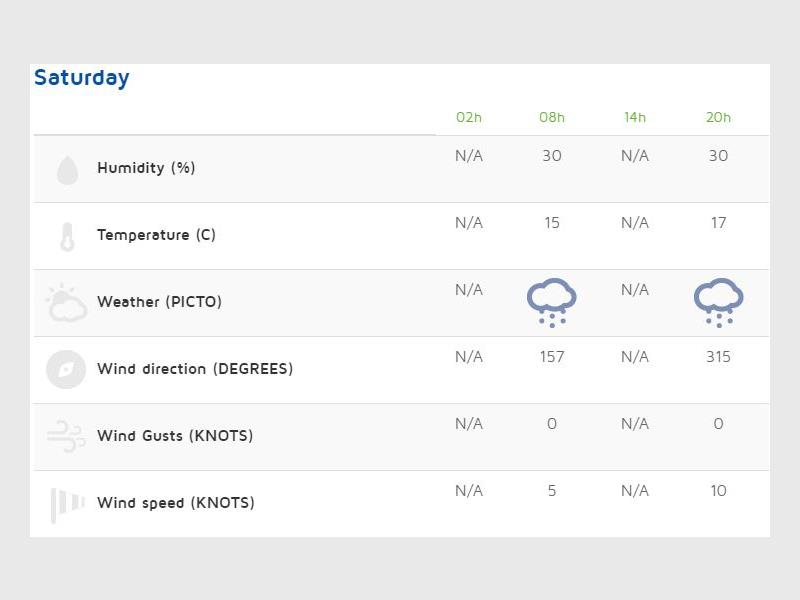
Task: Click the Saturday heading
Action: click(82, 78)
